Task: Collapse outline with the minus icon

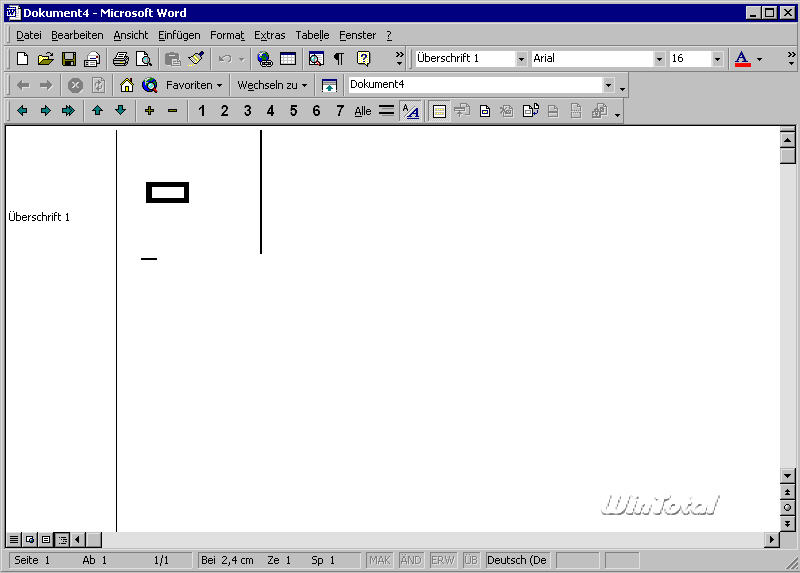Action: click(x=172, y=110)
